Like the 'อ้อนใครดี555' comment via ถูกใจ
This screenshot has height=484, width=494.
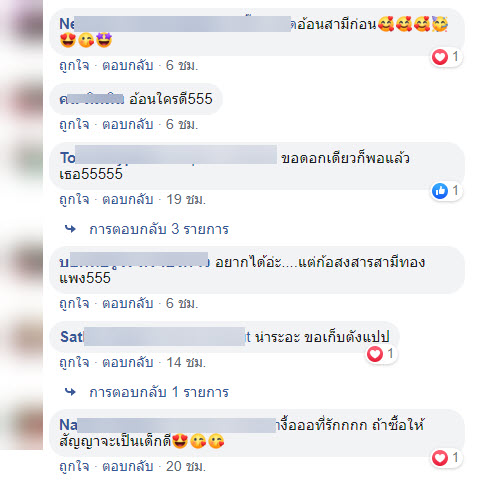pos(74,125)
